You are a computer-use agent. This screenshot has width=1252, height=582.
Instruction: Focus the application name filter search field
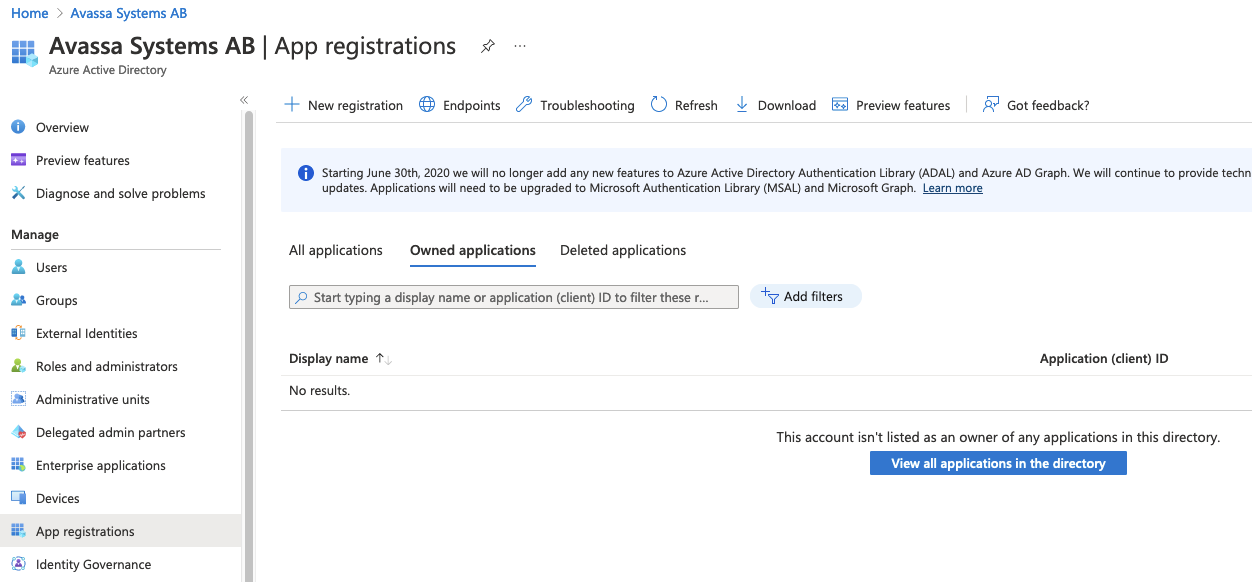514,297
